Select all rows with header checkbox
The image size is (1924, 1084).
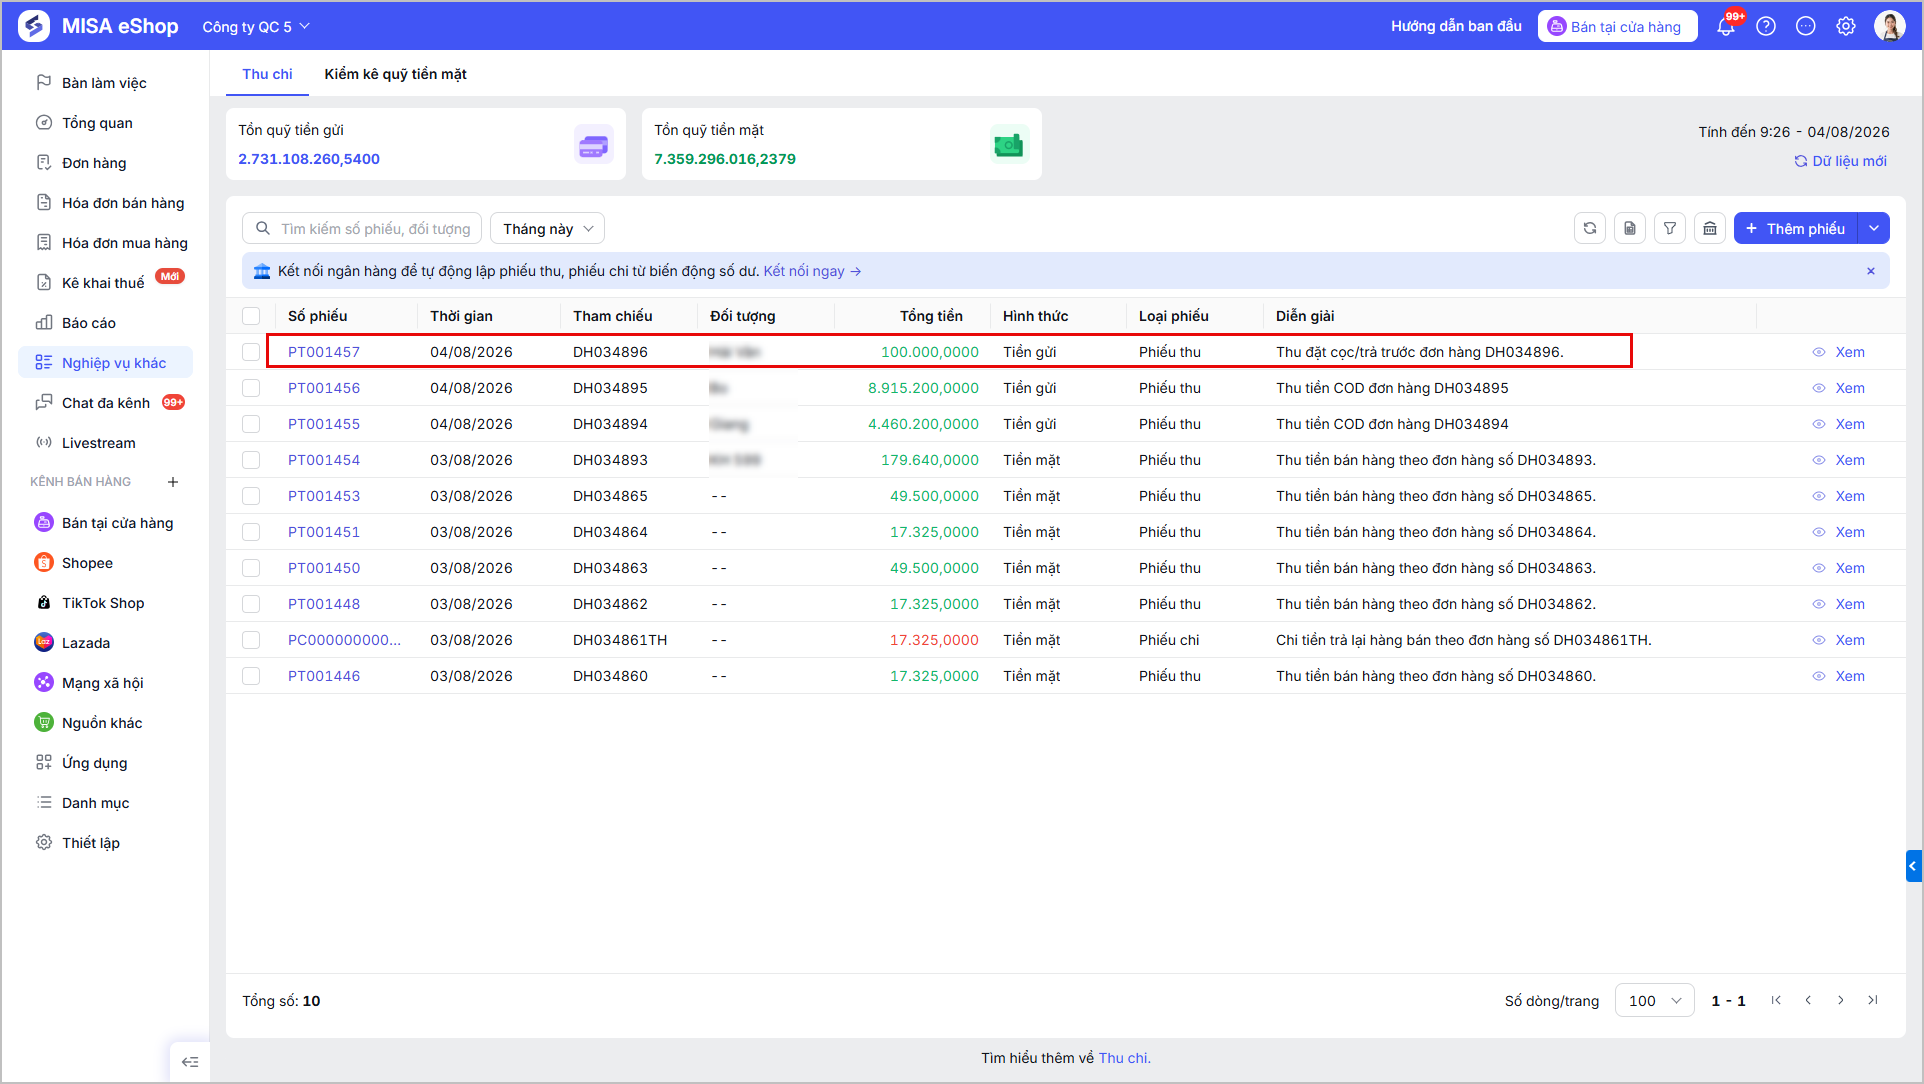point(251,316)
